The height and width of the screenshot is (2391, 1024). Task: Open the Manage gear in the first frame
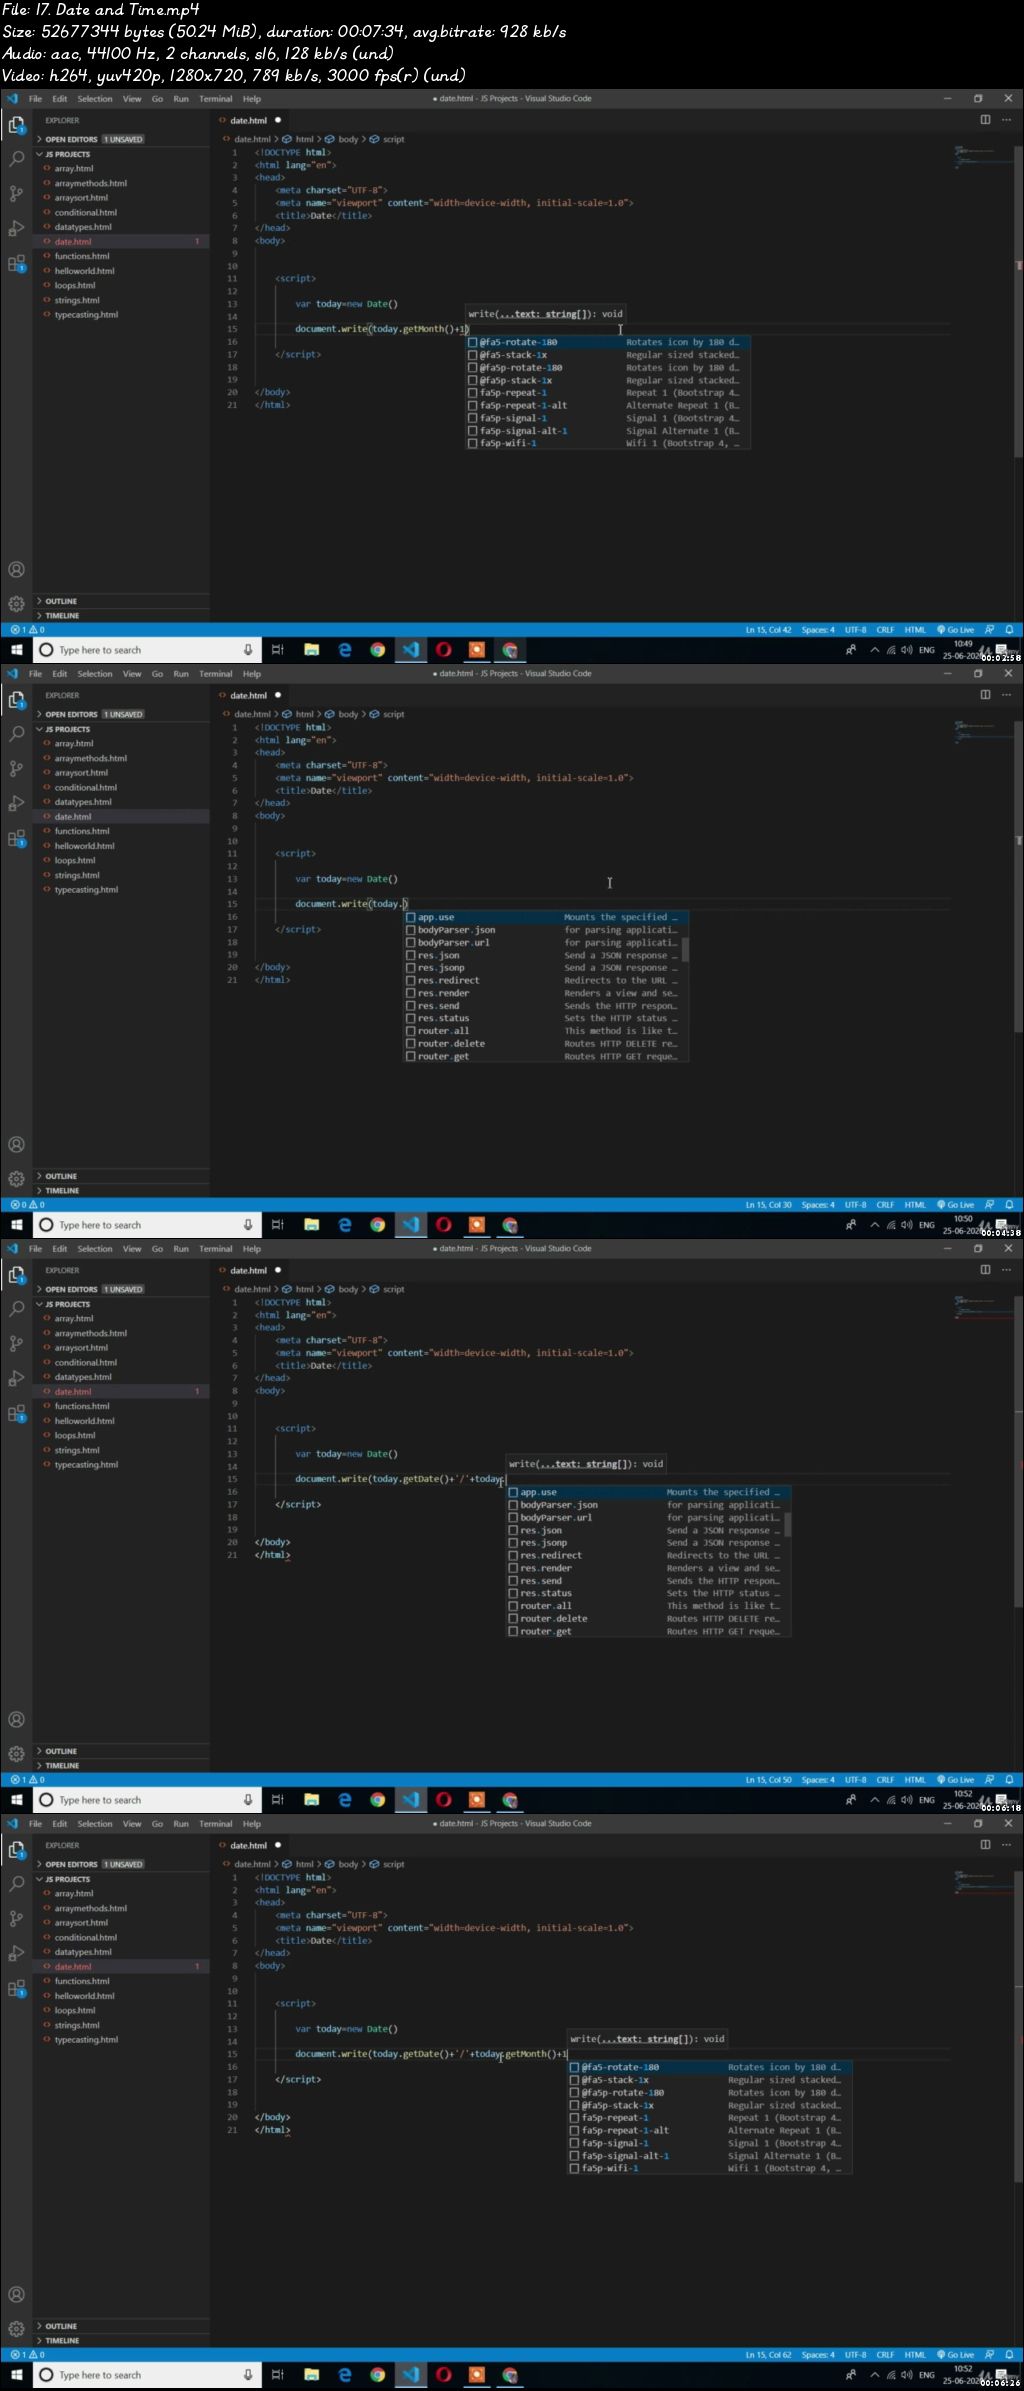point(16,604)
